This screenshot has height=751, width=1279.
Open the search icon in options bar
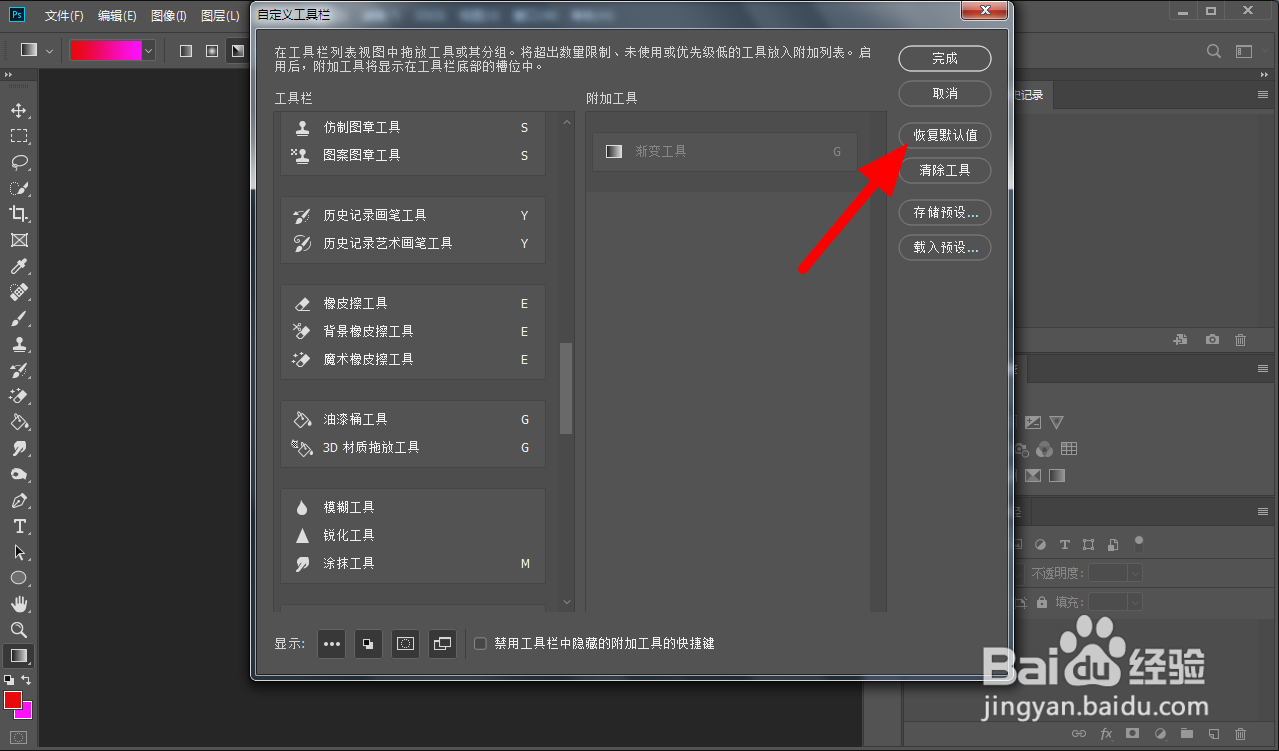pyautogui.click(x=1214, y=51)
